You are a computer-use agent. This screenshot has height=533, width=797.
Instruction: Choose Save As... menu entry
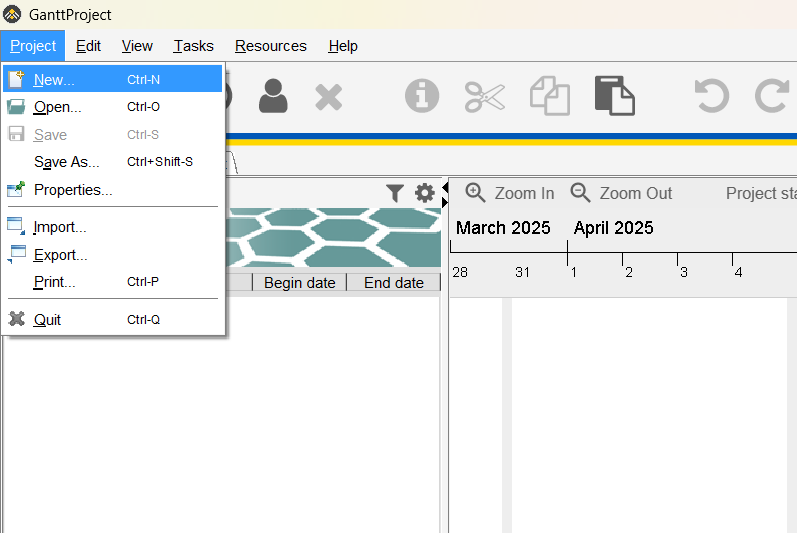112,162
